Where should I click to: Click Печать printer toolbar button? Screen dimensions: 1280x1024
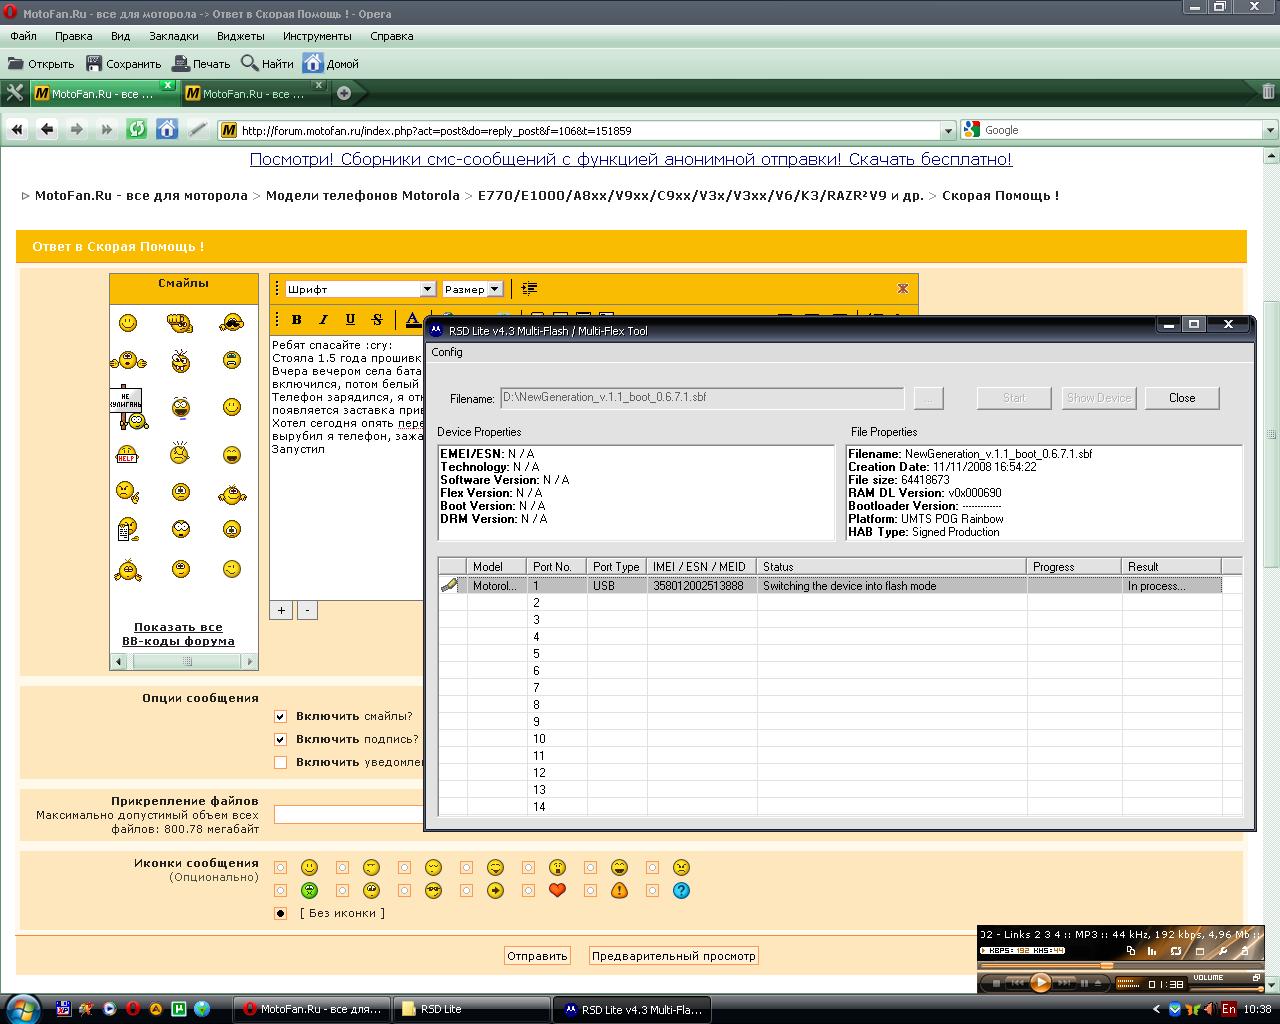point(201,63)
